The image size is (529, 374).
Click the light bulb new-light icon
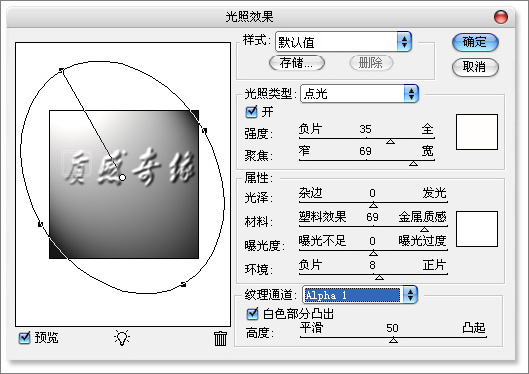coord(122,338)
